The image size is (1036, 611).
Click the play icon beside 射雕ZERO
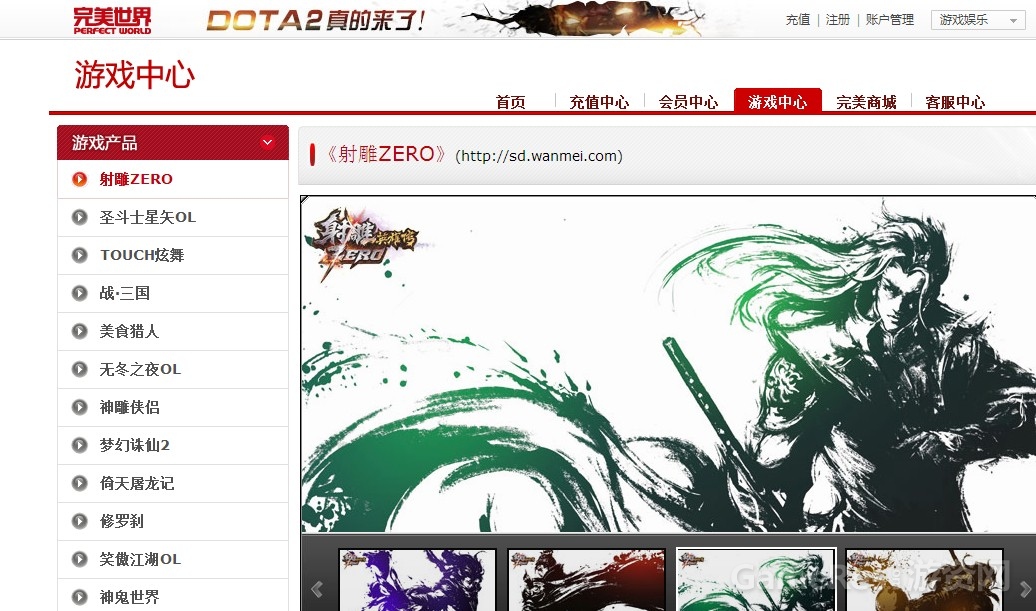coord(79,179)
